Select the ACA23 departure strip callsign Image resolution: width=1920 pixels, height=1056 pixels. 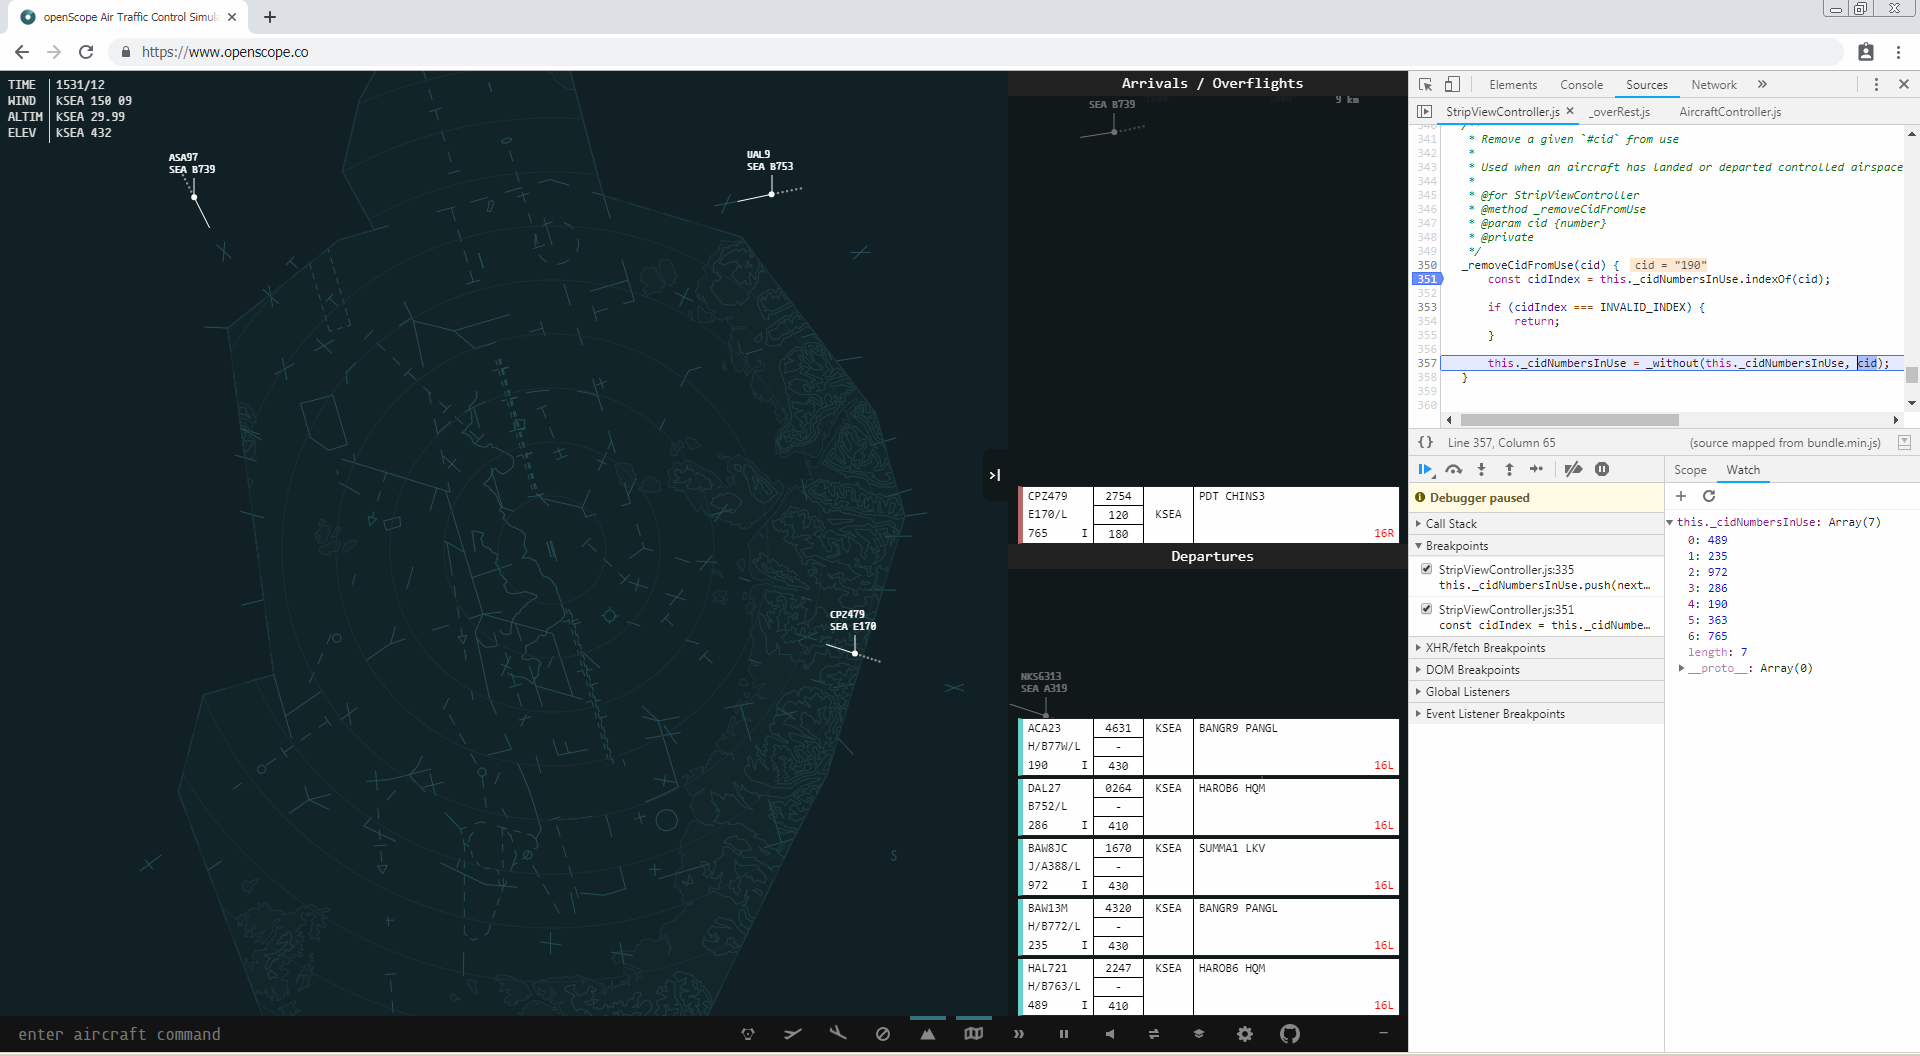coord(1045,728)
